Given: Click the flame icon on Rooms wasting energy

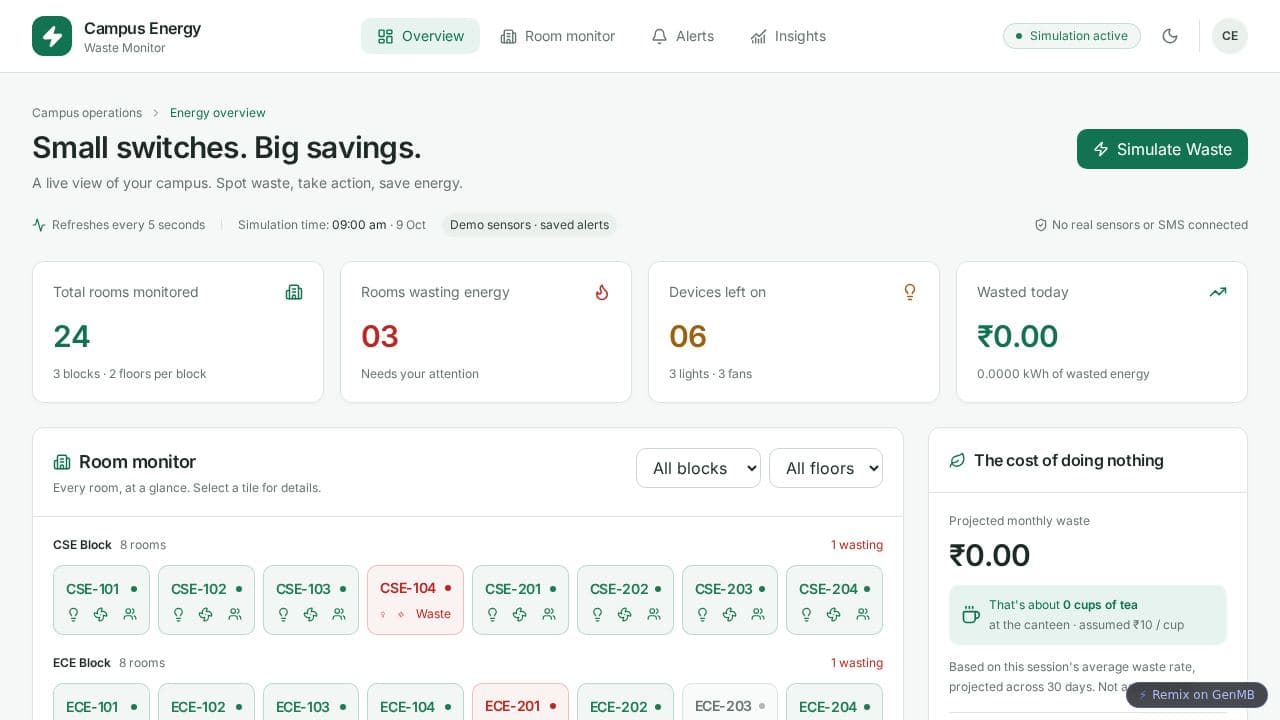Looking at the screenshot, I should 602,292.
